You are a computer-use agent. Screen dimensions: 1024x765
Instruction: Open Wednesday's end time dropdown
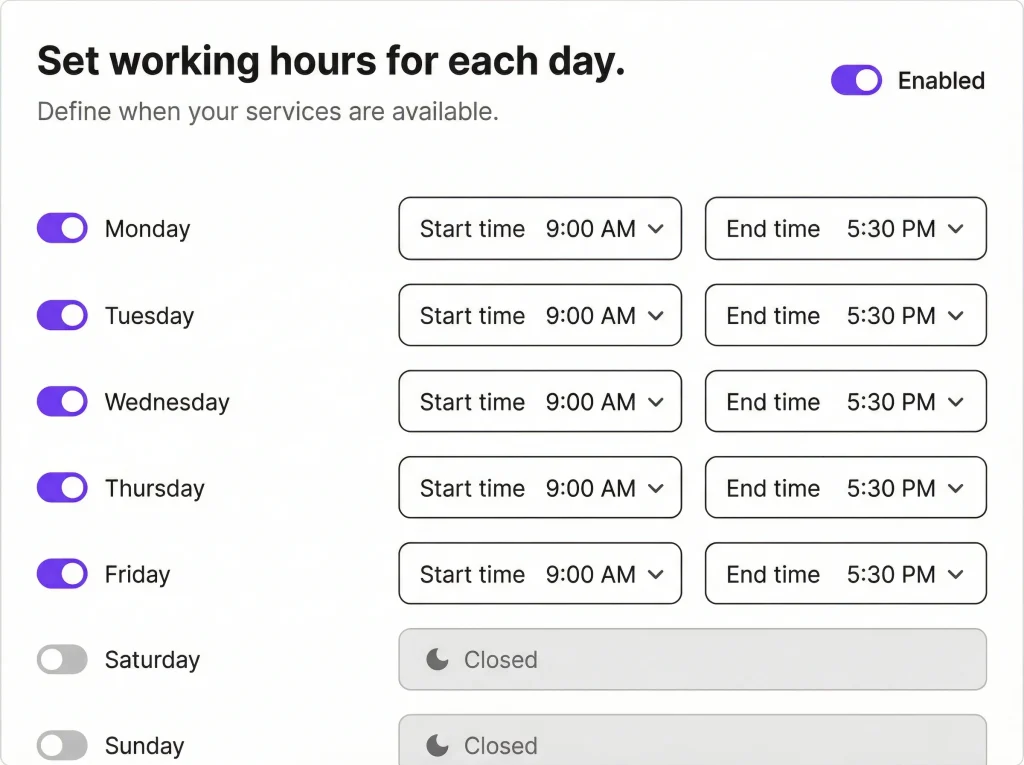pyautogui.click(x=845, y=402)
